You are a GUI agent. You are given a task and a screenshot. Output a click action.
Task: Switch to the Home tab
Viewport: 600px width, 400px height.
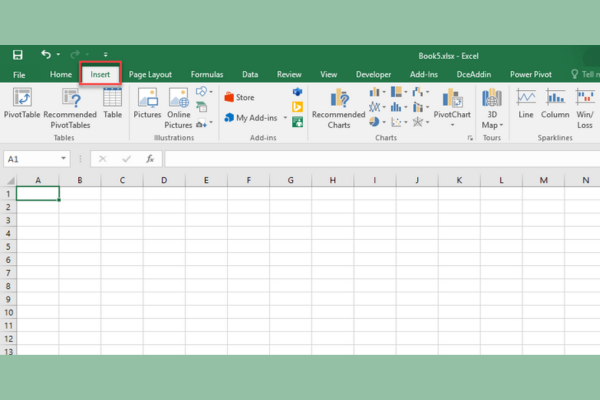(60, 74)
